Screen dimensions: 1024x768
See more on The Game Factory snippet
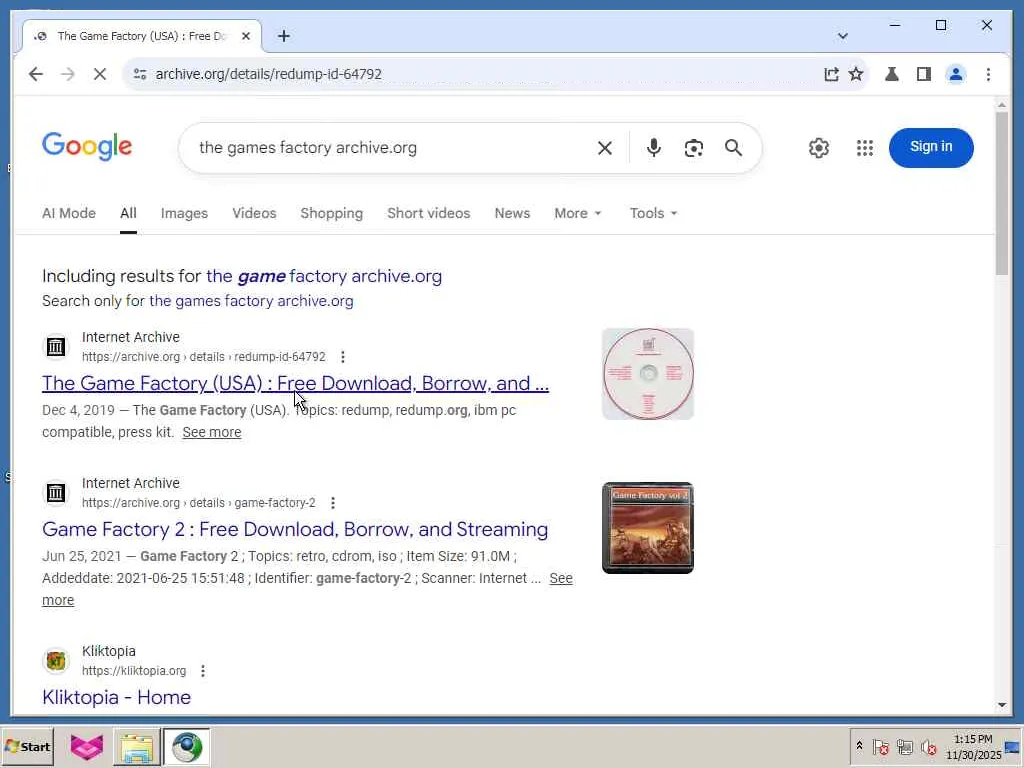[212, 432]
